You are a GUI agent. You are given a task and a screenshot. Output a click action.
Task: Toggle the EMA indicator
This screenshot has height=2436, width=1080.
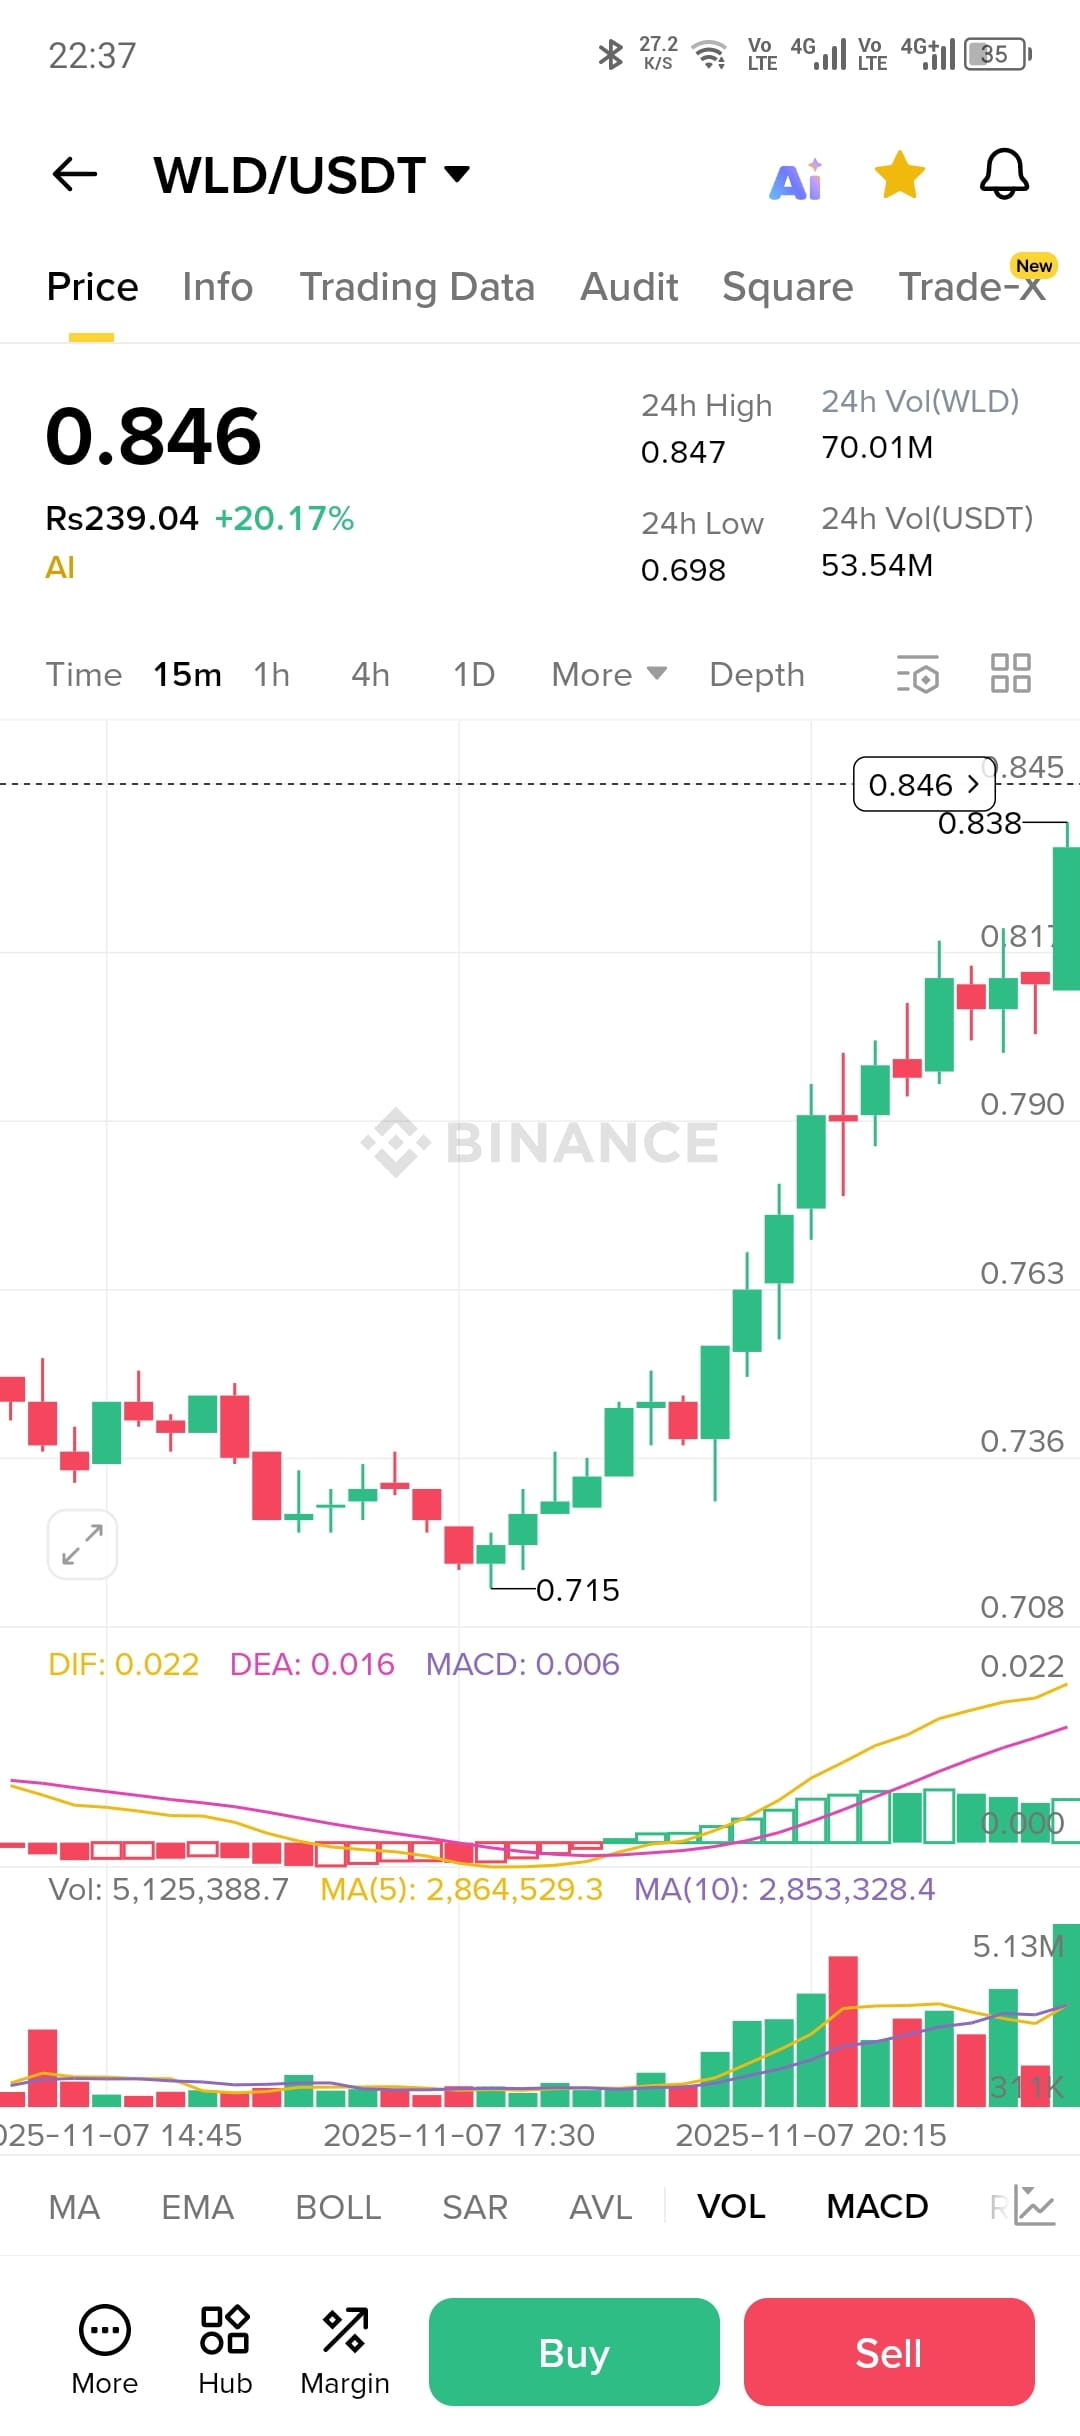[197, 2207]
